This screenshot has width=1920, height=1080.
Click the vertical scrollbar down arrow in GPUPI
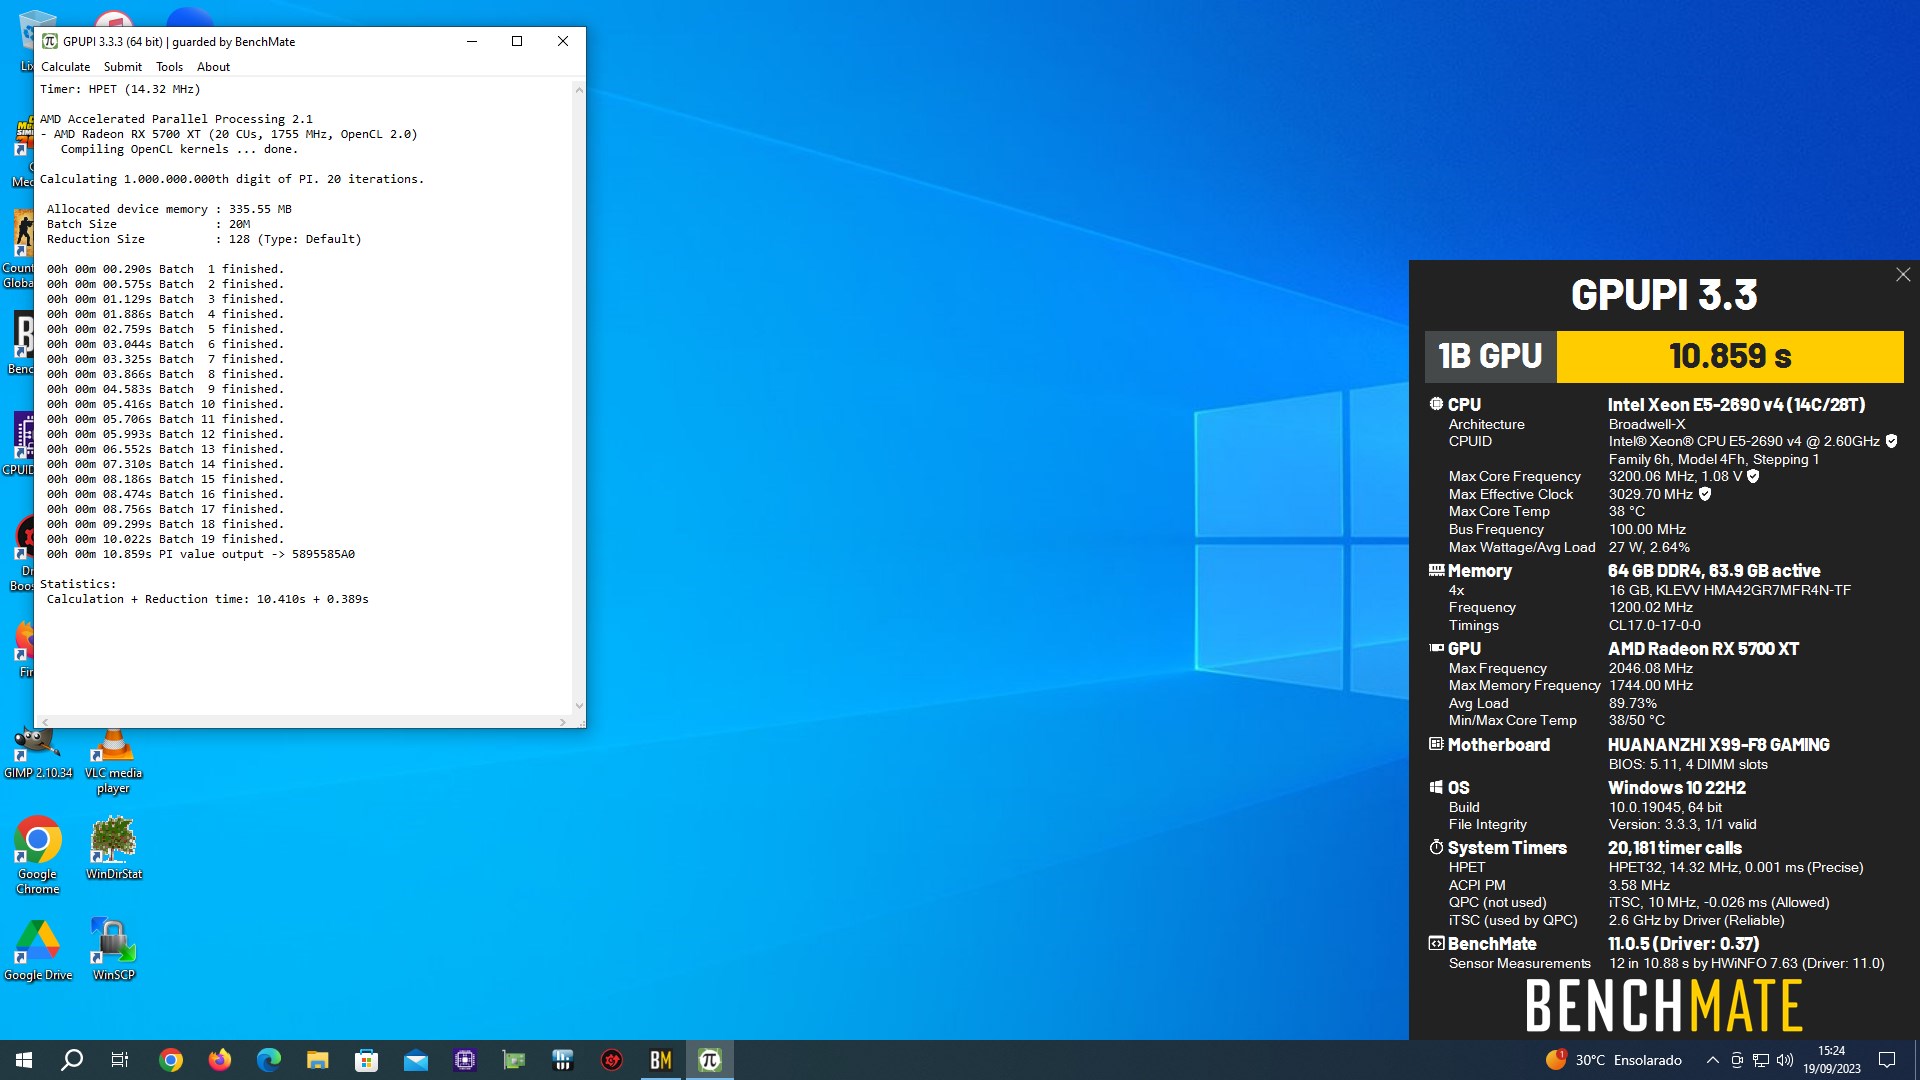pyautogui.click(x=579, y=706)
